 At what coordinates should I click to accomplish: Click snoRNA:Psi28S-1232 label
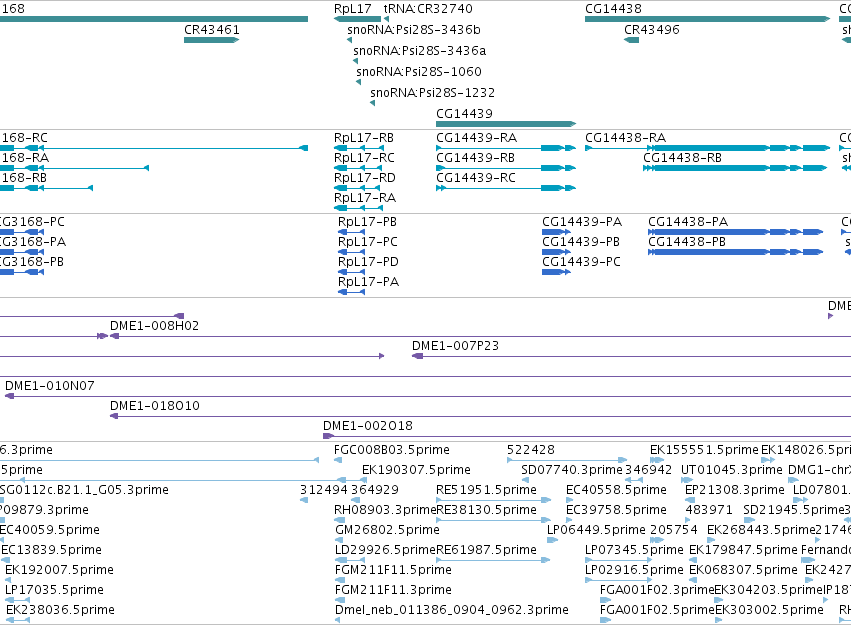tap(433, 93)
